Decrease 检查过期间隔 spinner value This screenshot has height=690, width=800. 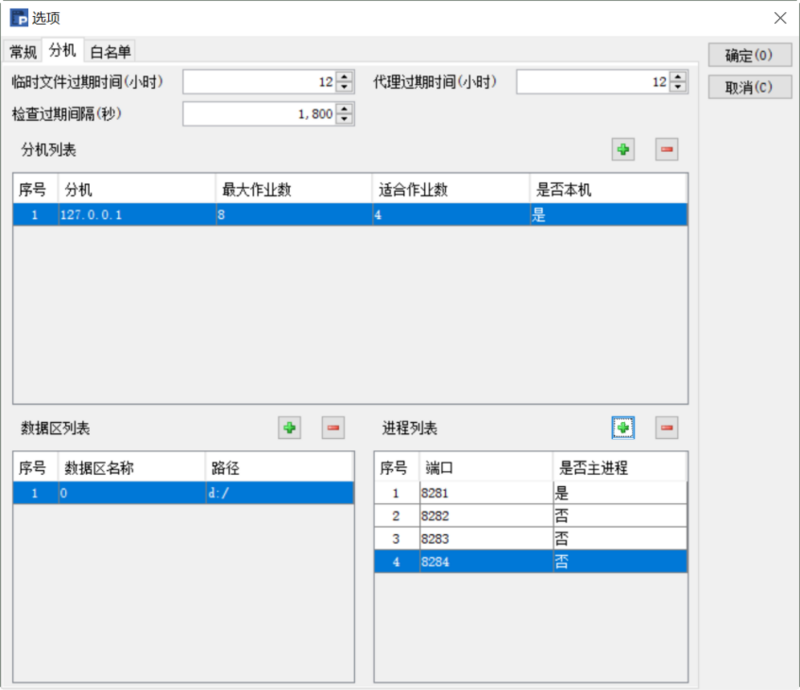tap(345, 119)
